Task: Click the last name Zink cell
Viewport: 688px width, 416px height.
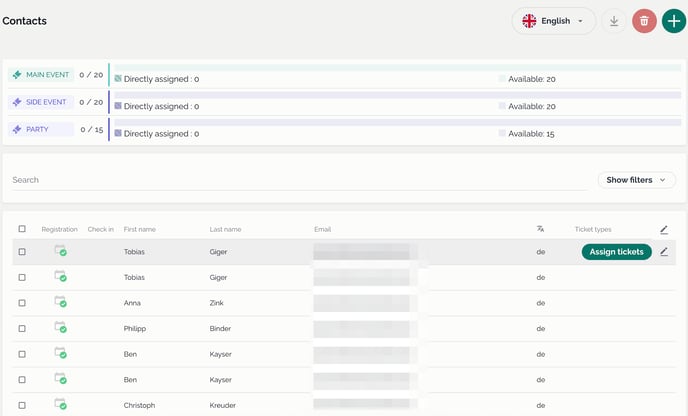Action: (x=216, y=303)
